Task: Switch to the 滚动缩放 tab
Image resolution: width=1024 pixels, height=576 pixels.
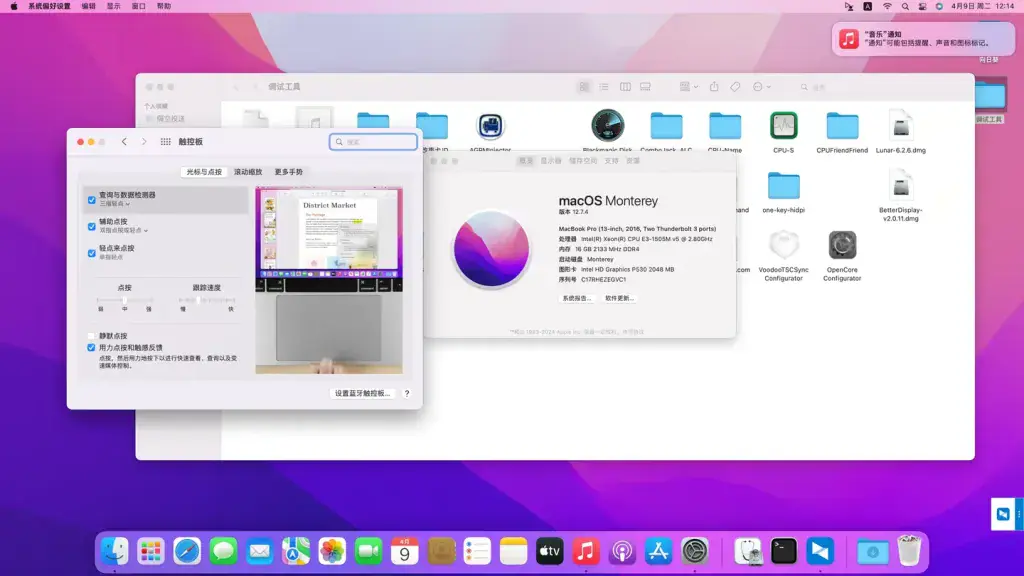Action: (248, 172)
